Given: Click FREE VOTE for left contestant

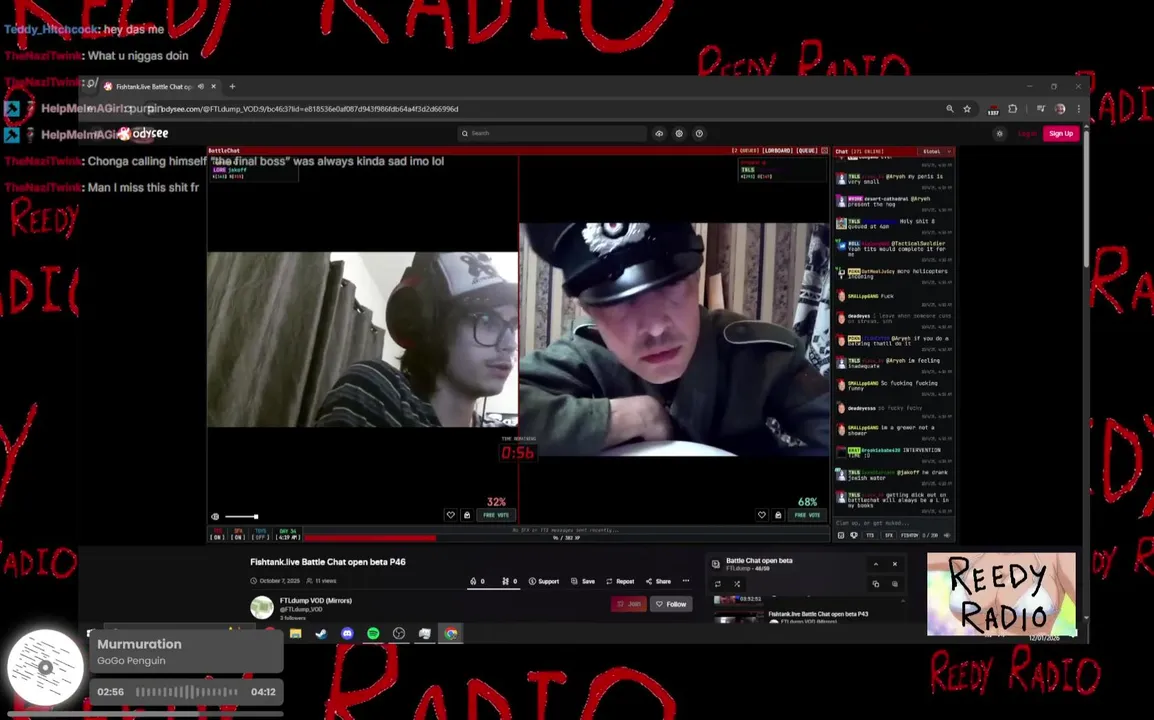Looking at the screenshot, I should tap(496, 515).
